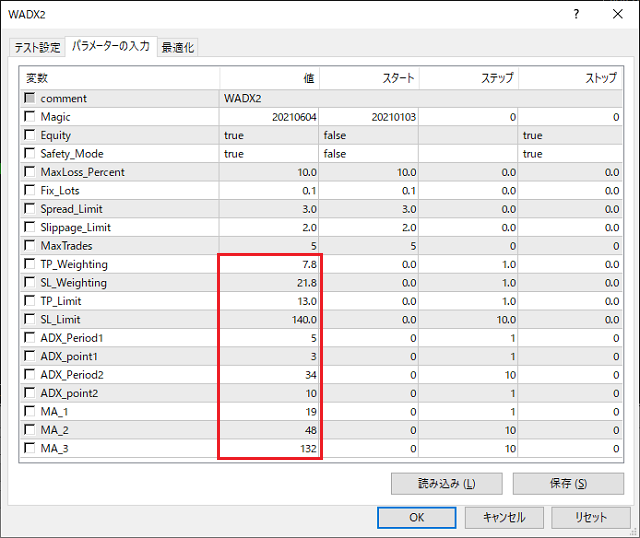Tick the Equity checkbox
Screen dimensions: 640x538
coord(30,135)
